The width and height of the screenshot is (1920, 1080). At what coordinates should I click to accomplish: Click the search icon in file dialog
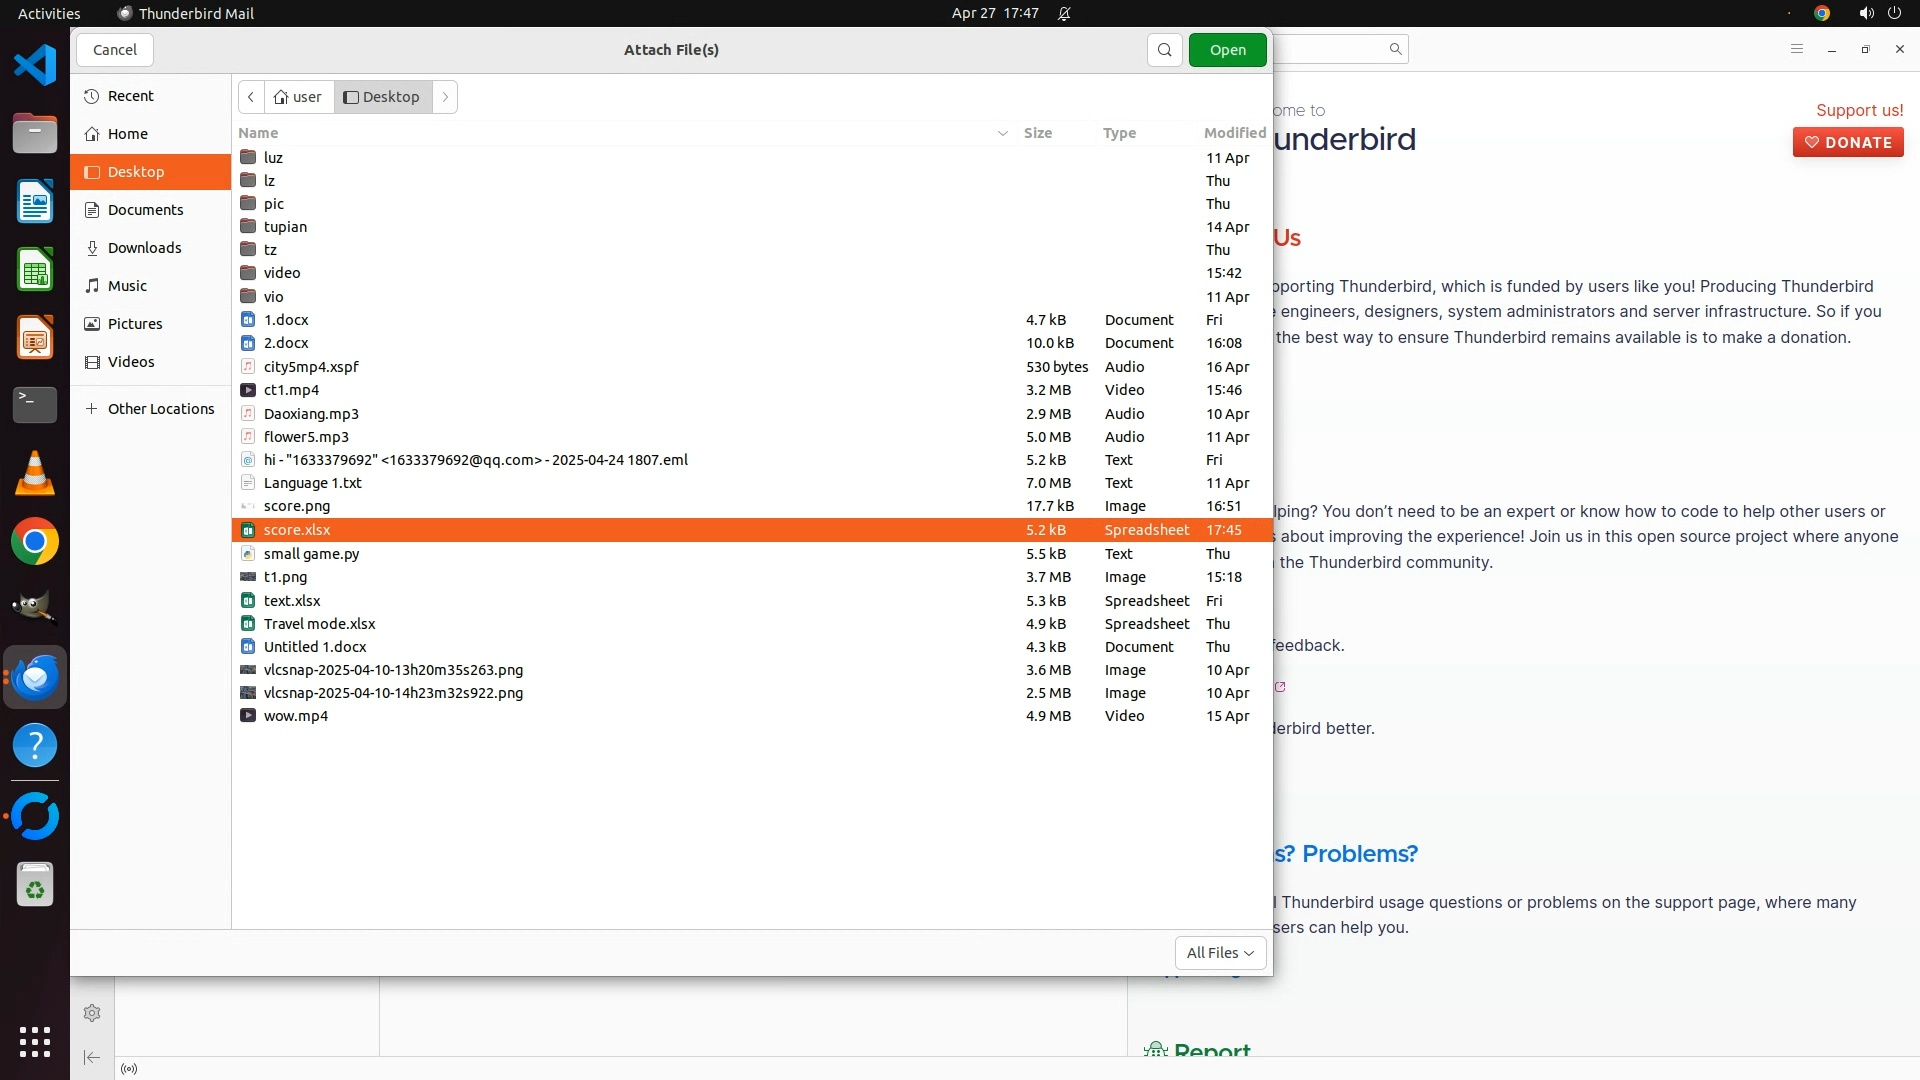click(x=1164, y=50)
